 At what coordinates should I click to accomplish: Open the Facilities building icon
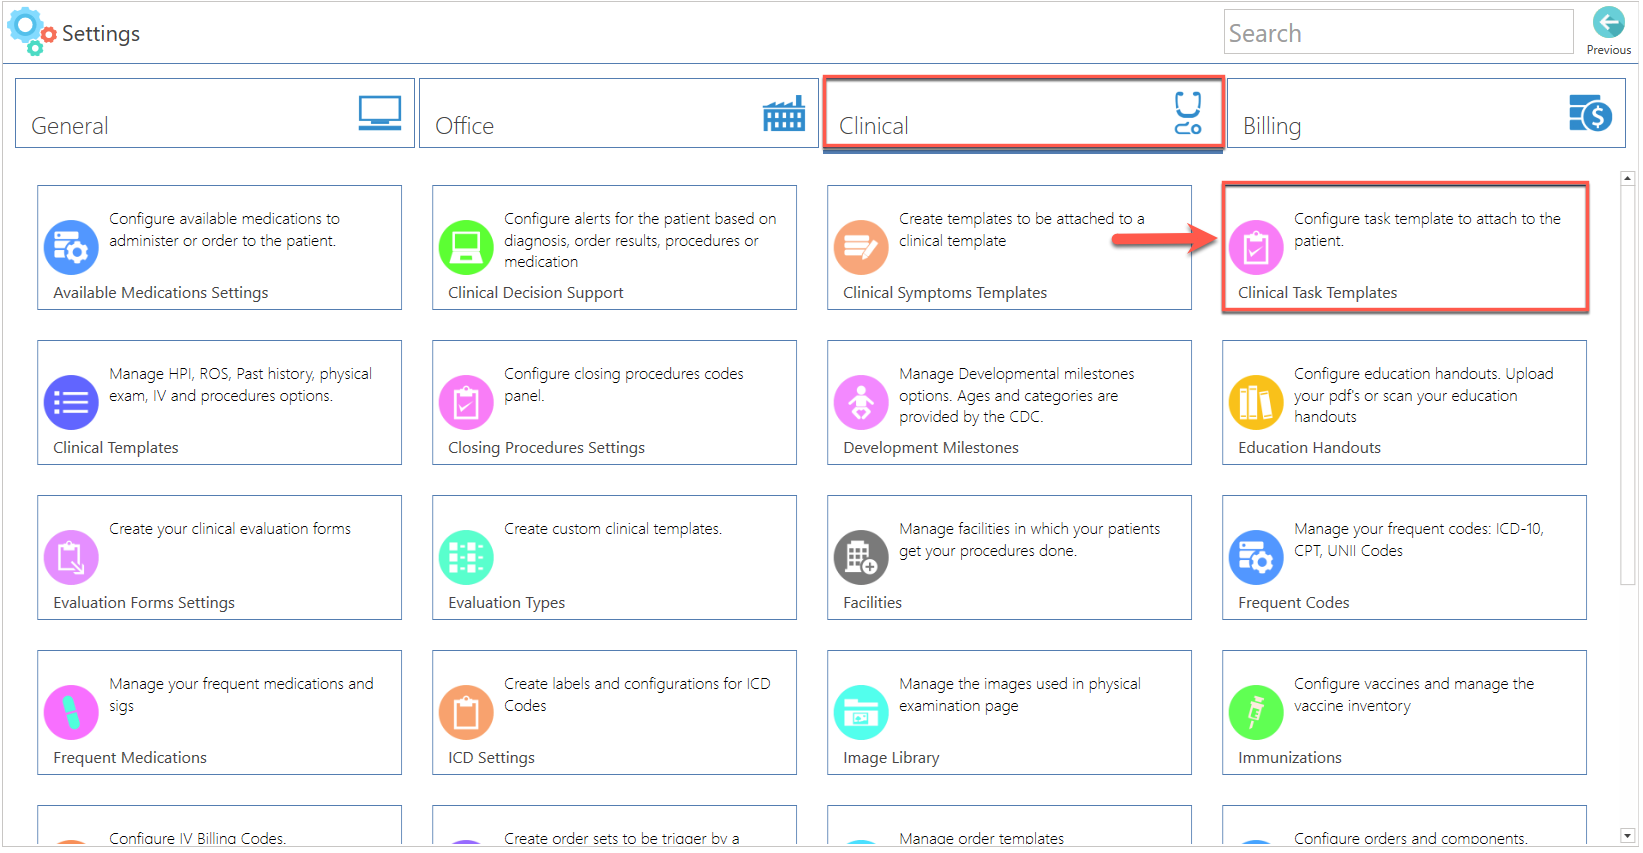coord(861,557)
